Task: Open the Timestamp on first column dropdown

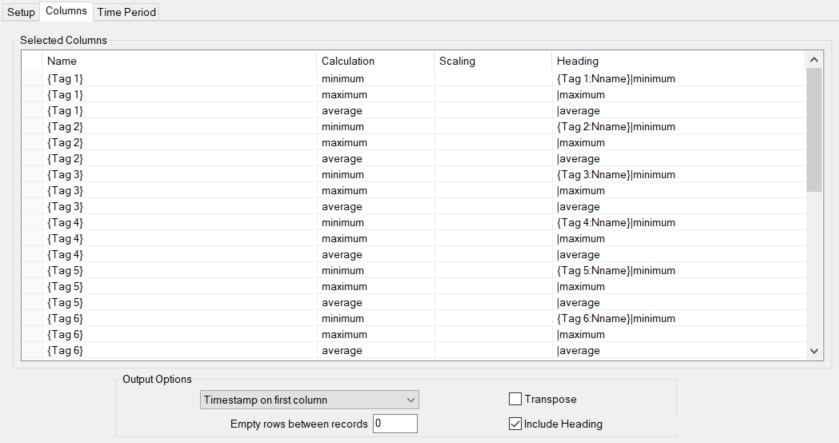Action: 309,400
